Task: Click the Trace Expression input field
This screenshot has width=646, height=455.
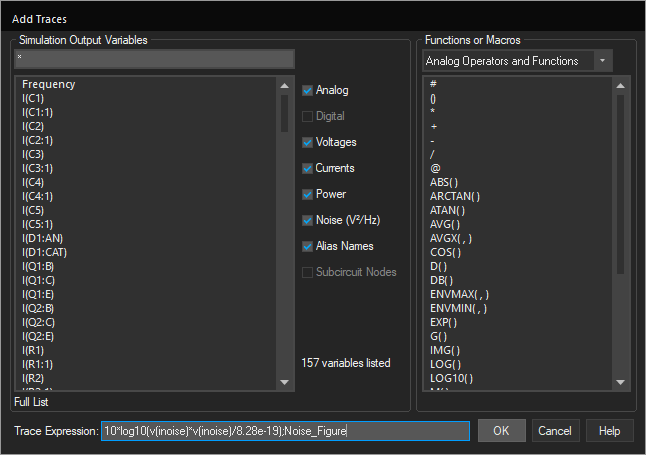Action: (285, 431)
